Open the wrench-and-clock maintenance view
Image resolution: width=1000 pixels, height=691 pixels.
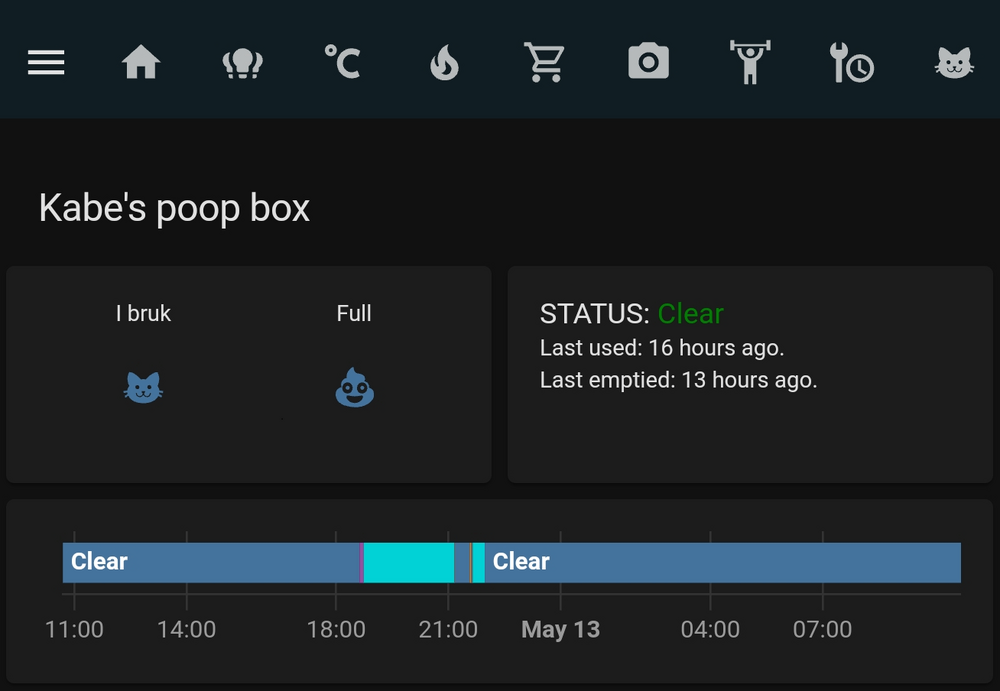[x=851, y=63]
